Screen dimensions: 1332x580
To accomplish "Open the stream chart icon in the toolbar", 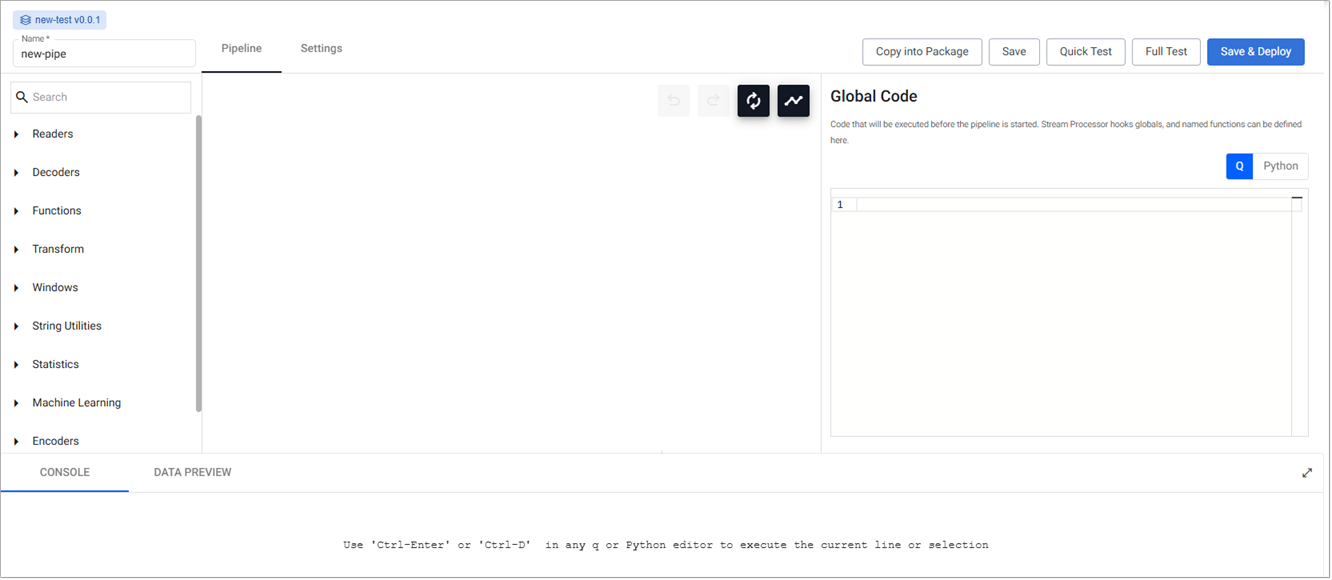I will click(793, 100).
